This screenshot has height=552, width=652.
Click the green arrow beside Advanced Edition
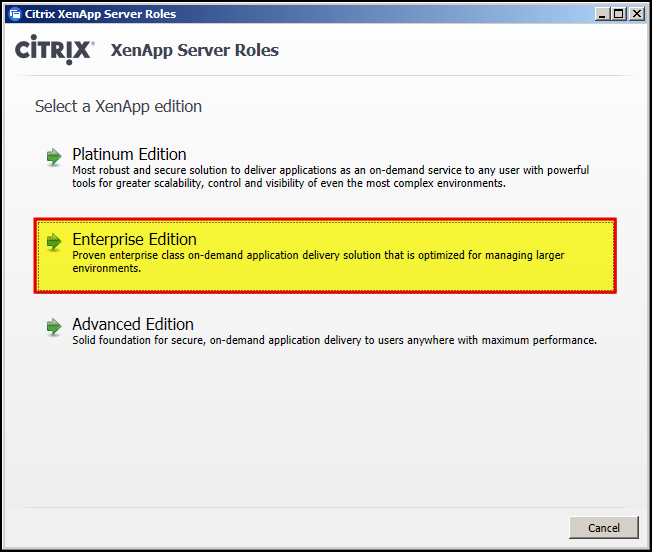[x=54, y=326]
